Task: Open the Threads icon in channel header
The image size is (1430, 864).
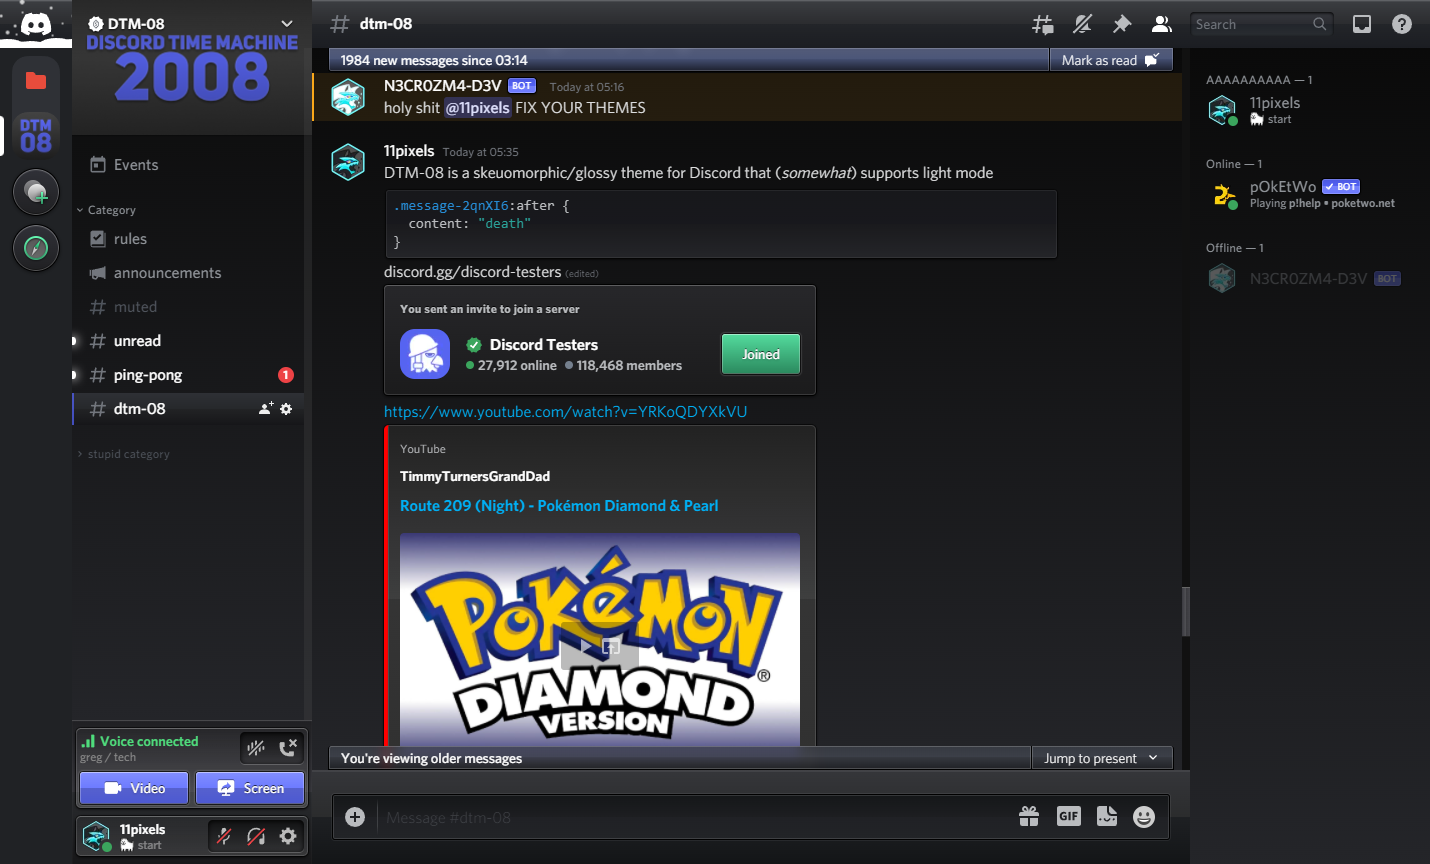Action: [1042, 24]
